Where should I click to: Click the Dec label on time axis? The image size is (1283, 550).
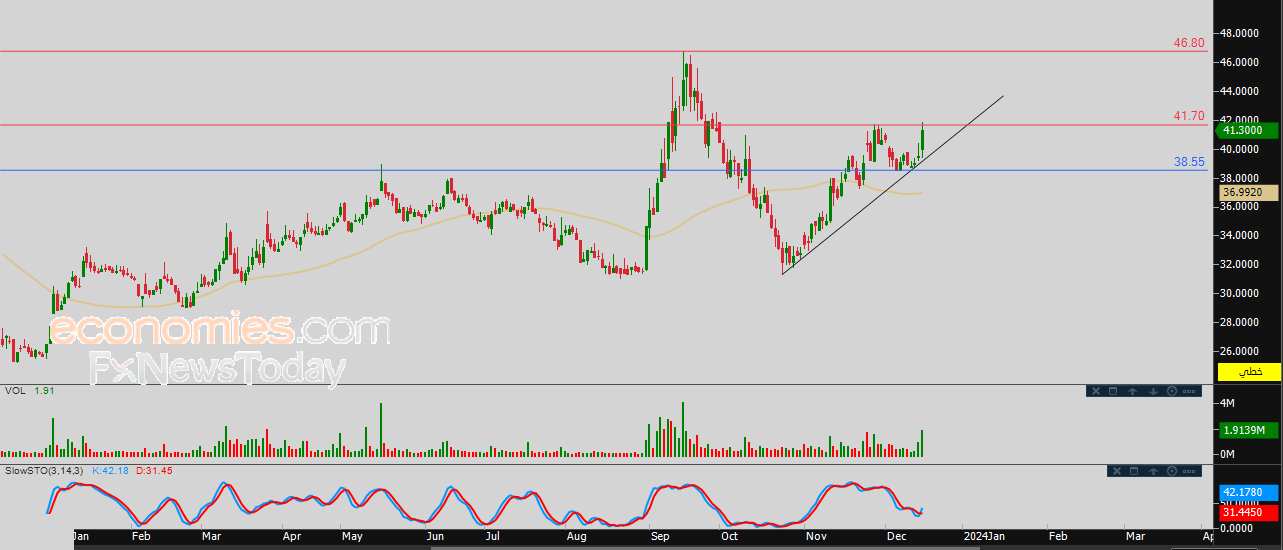point(899,537)
